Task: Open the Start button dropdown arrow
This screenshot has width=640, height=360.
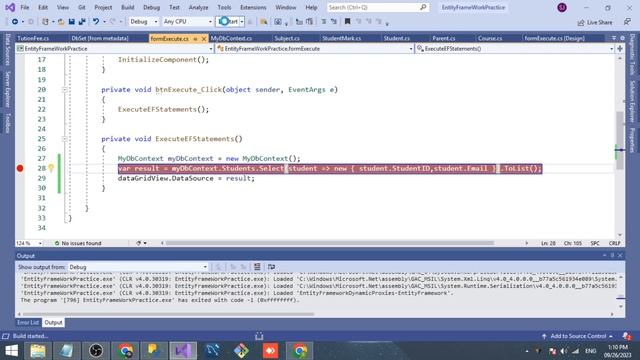Action: click(242, 22)
